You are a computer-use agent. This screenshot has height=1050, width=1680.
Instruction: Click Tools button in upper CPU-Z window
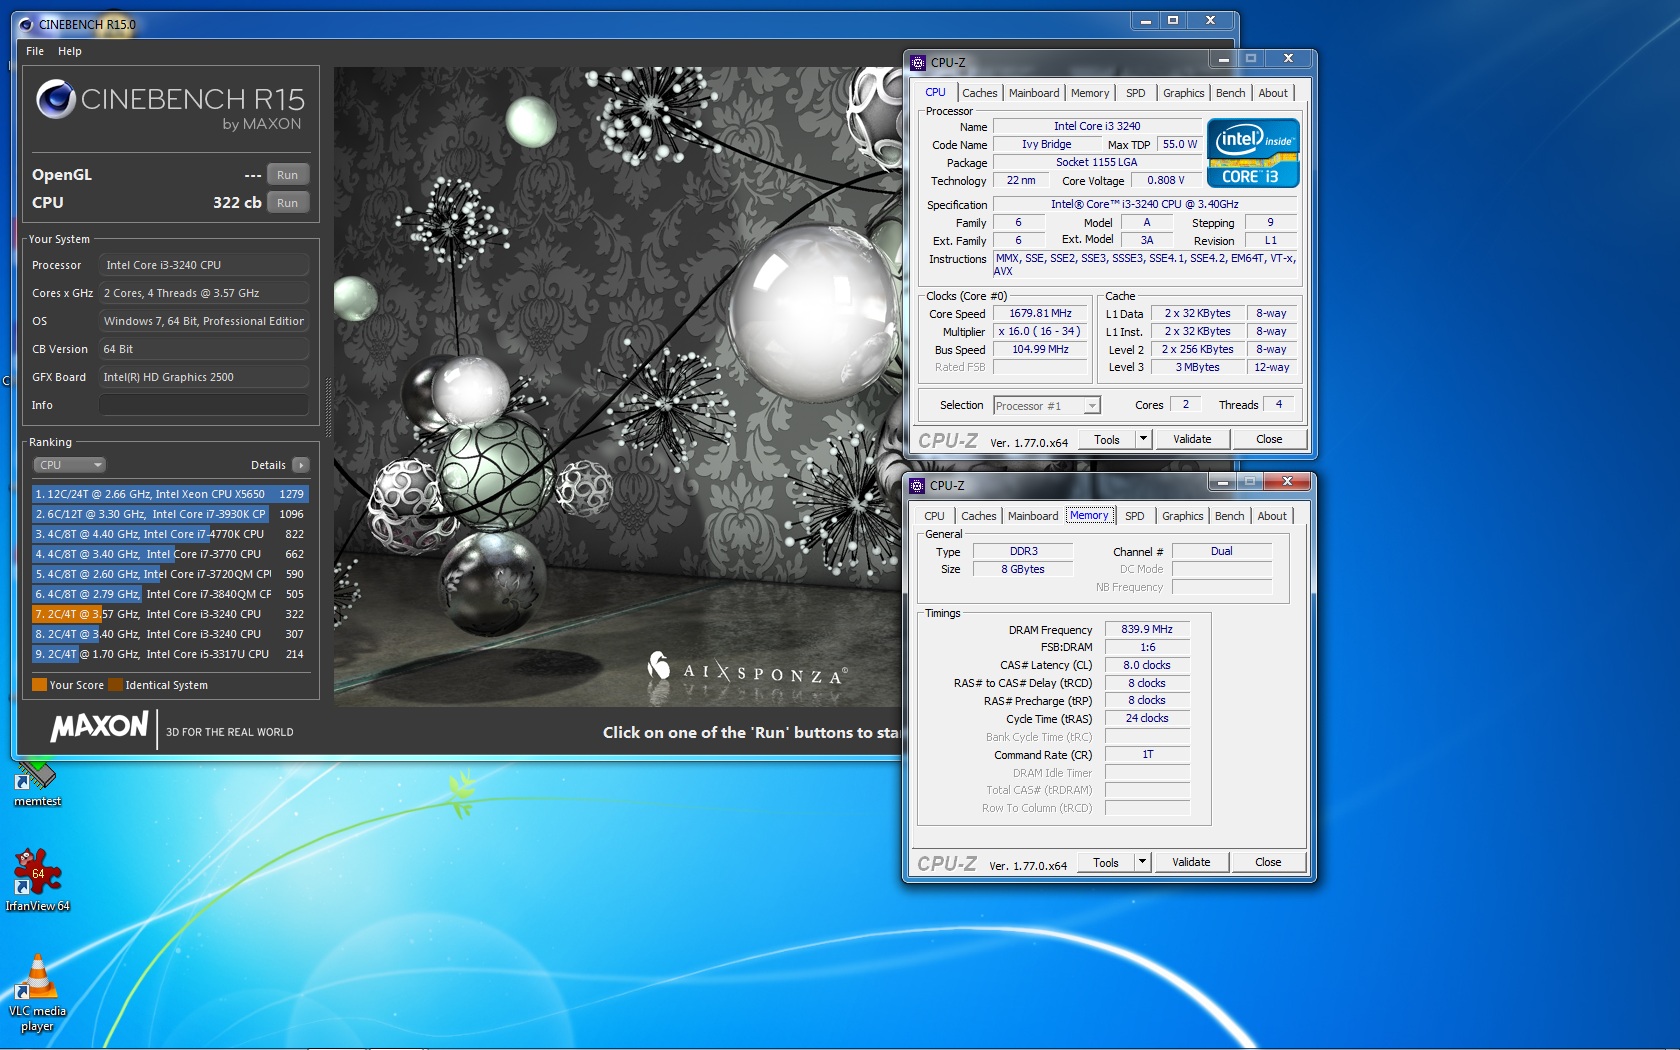pyautogui.click(x=1107, y=439)
